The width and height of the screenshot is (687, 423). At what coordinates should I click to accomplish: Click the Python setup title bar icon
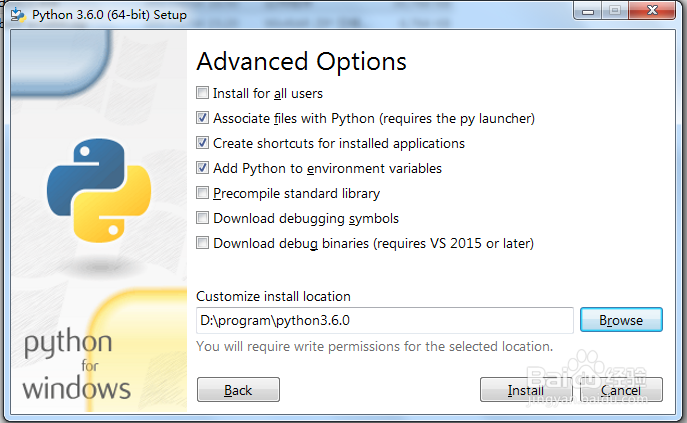pyautogui.click(x=18, y=14)
